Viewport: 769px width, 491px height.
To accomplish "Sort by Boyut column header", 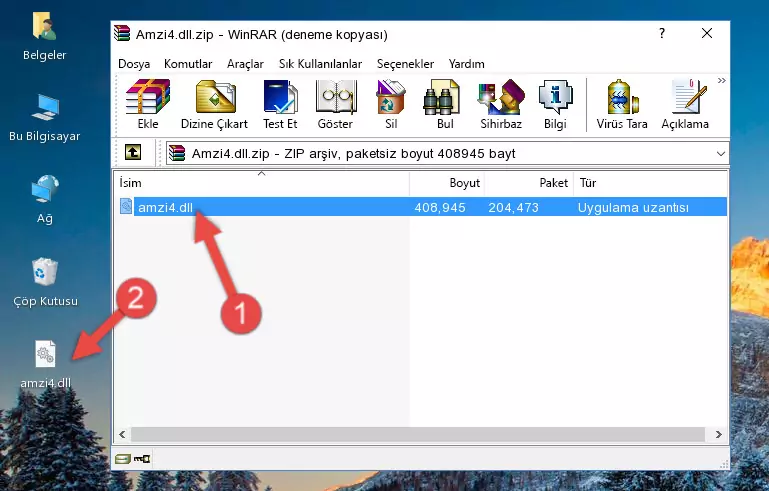I will (447, 182).
